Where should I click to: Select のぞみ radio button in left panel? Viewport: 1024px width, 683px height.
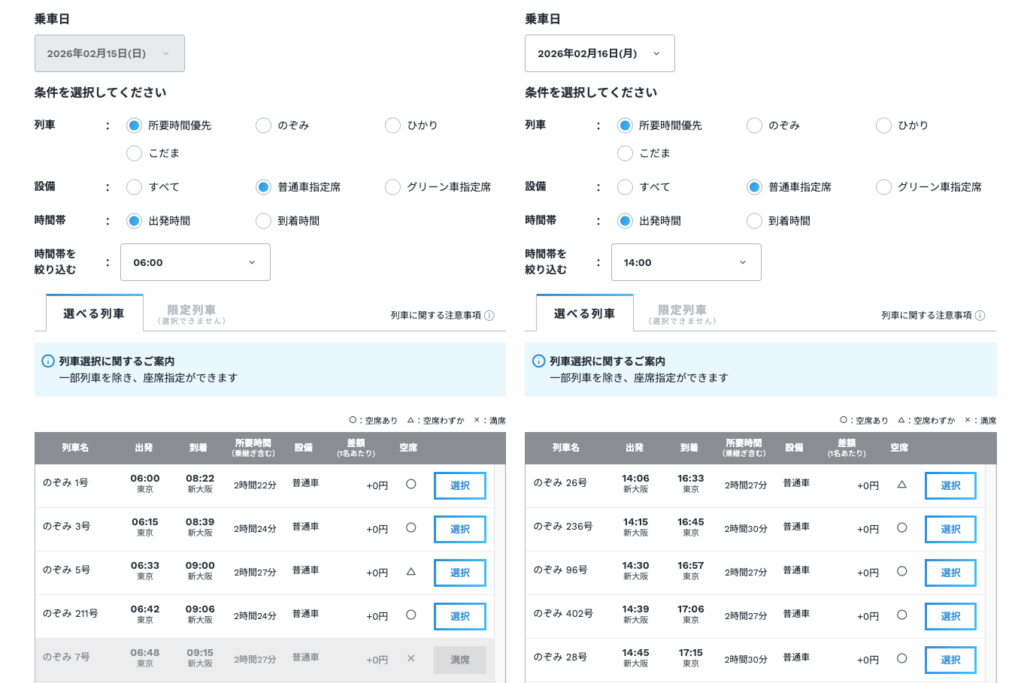263,125
